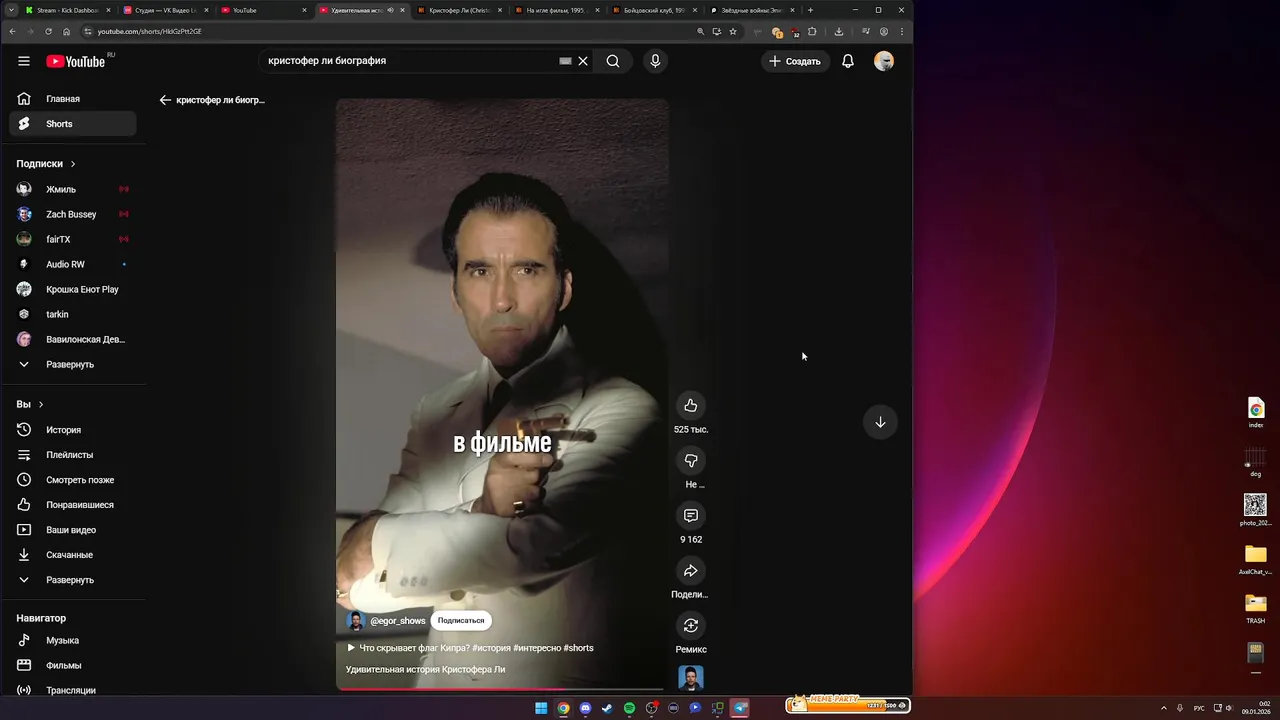Screen dimensions: 1280x720
Task: Open Смотреть позже in the sidebar
Action: coord(73,480)
